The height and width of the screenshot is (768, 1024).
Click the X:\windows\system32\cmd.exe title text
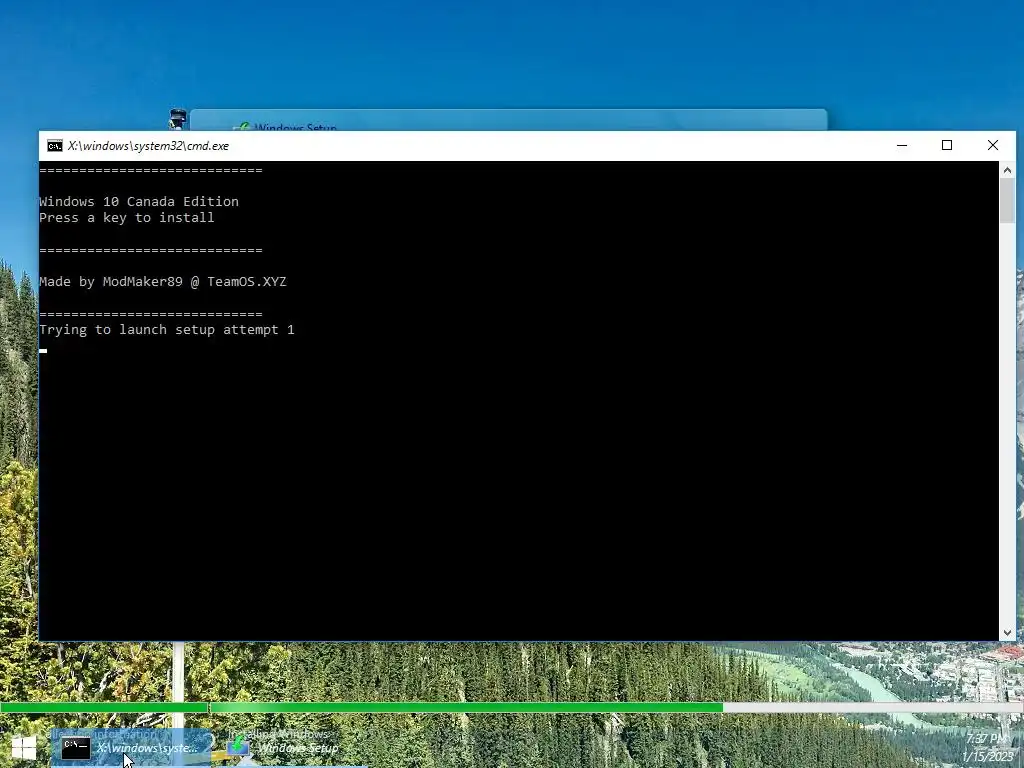click(148, 146)
